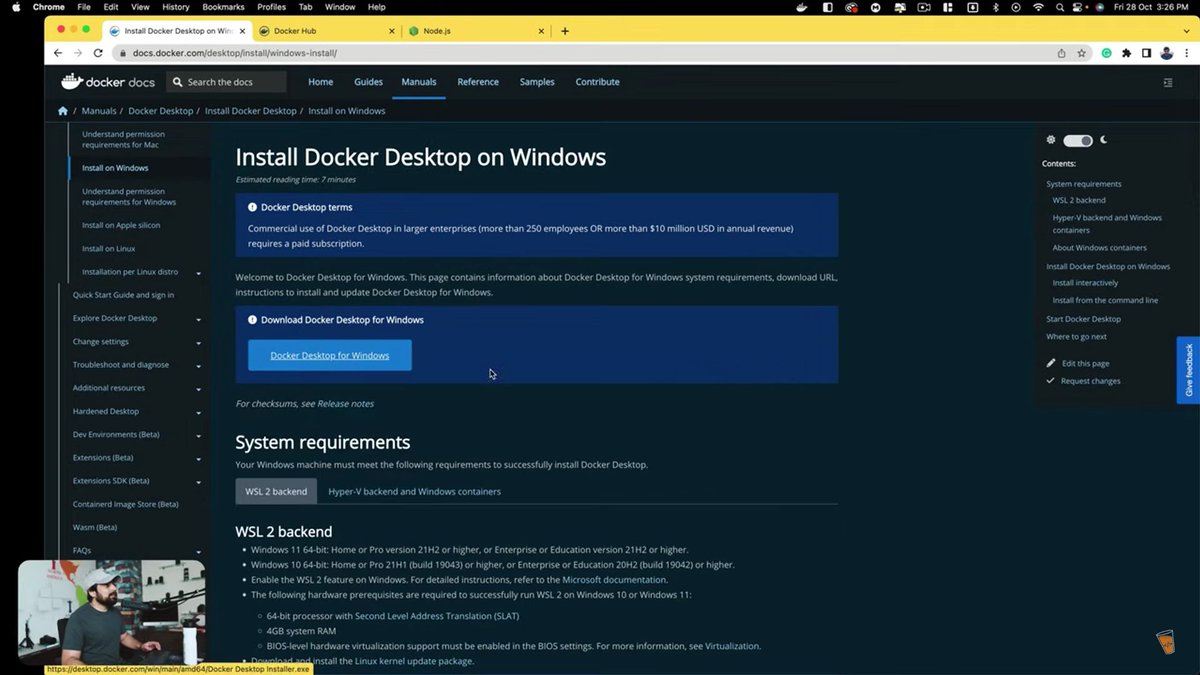
Task: Expand Extensions (Beta) section
Action: [199, 459]
